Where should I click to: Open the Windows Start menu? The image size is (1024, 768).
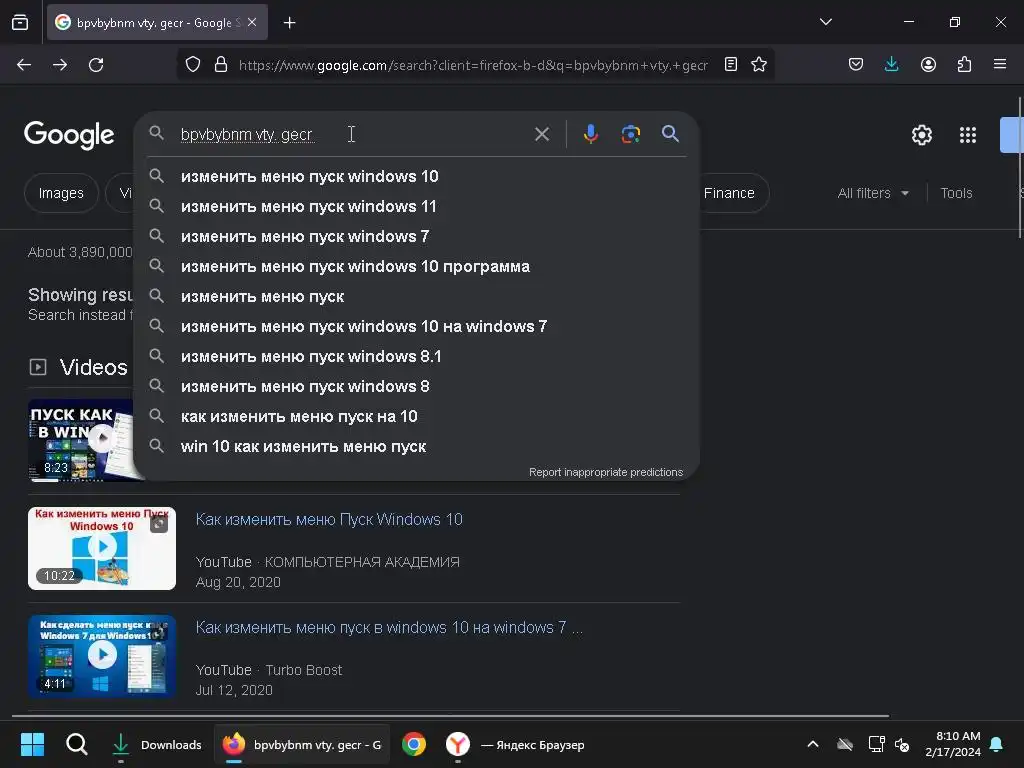(32, 744)
